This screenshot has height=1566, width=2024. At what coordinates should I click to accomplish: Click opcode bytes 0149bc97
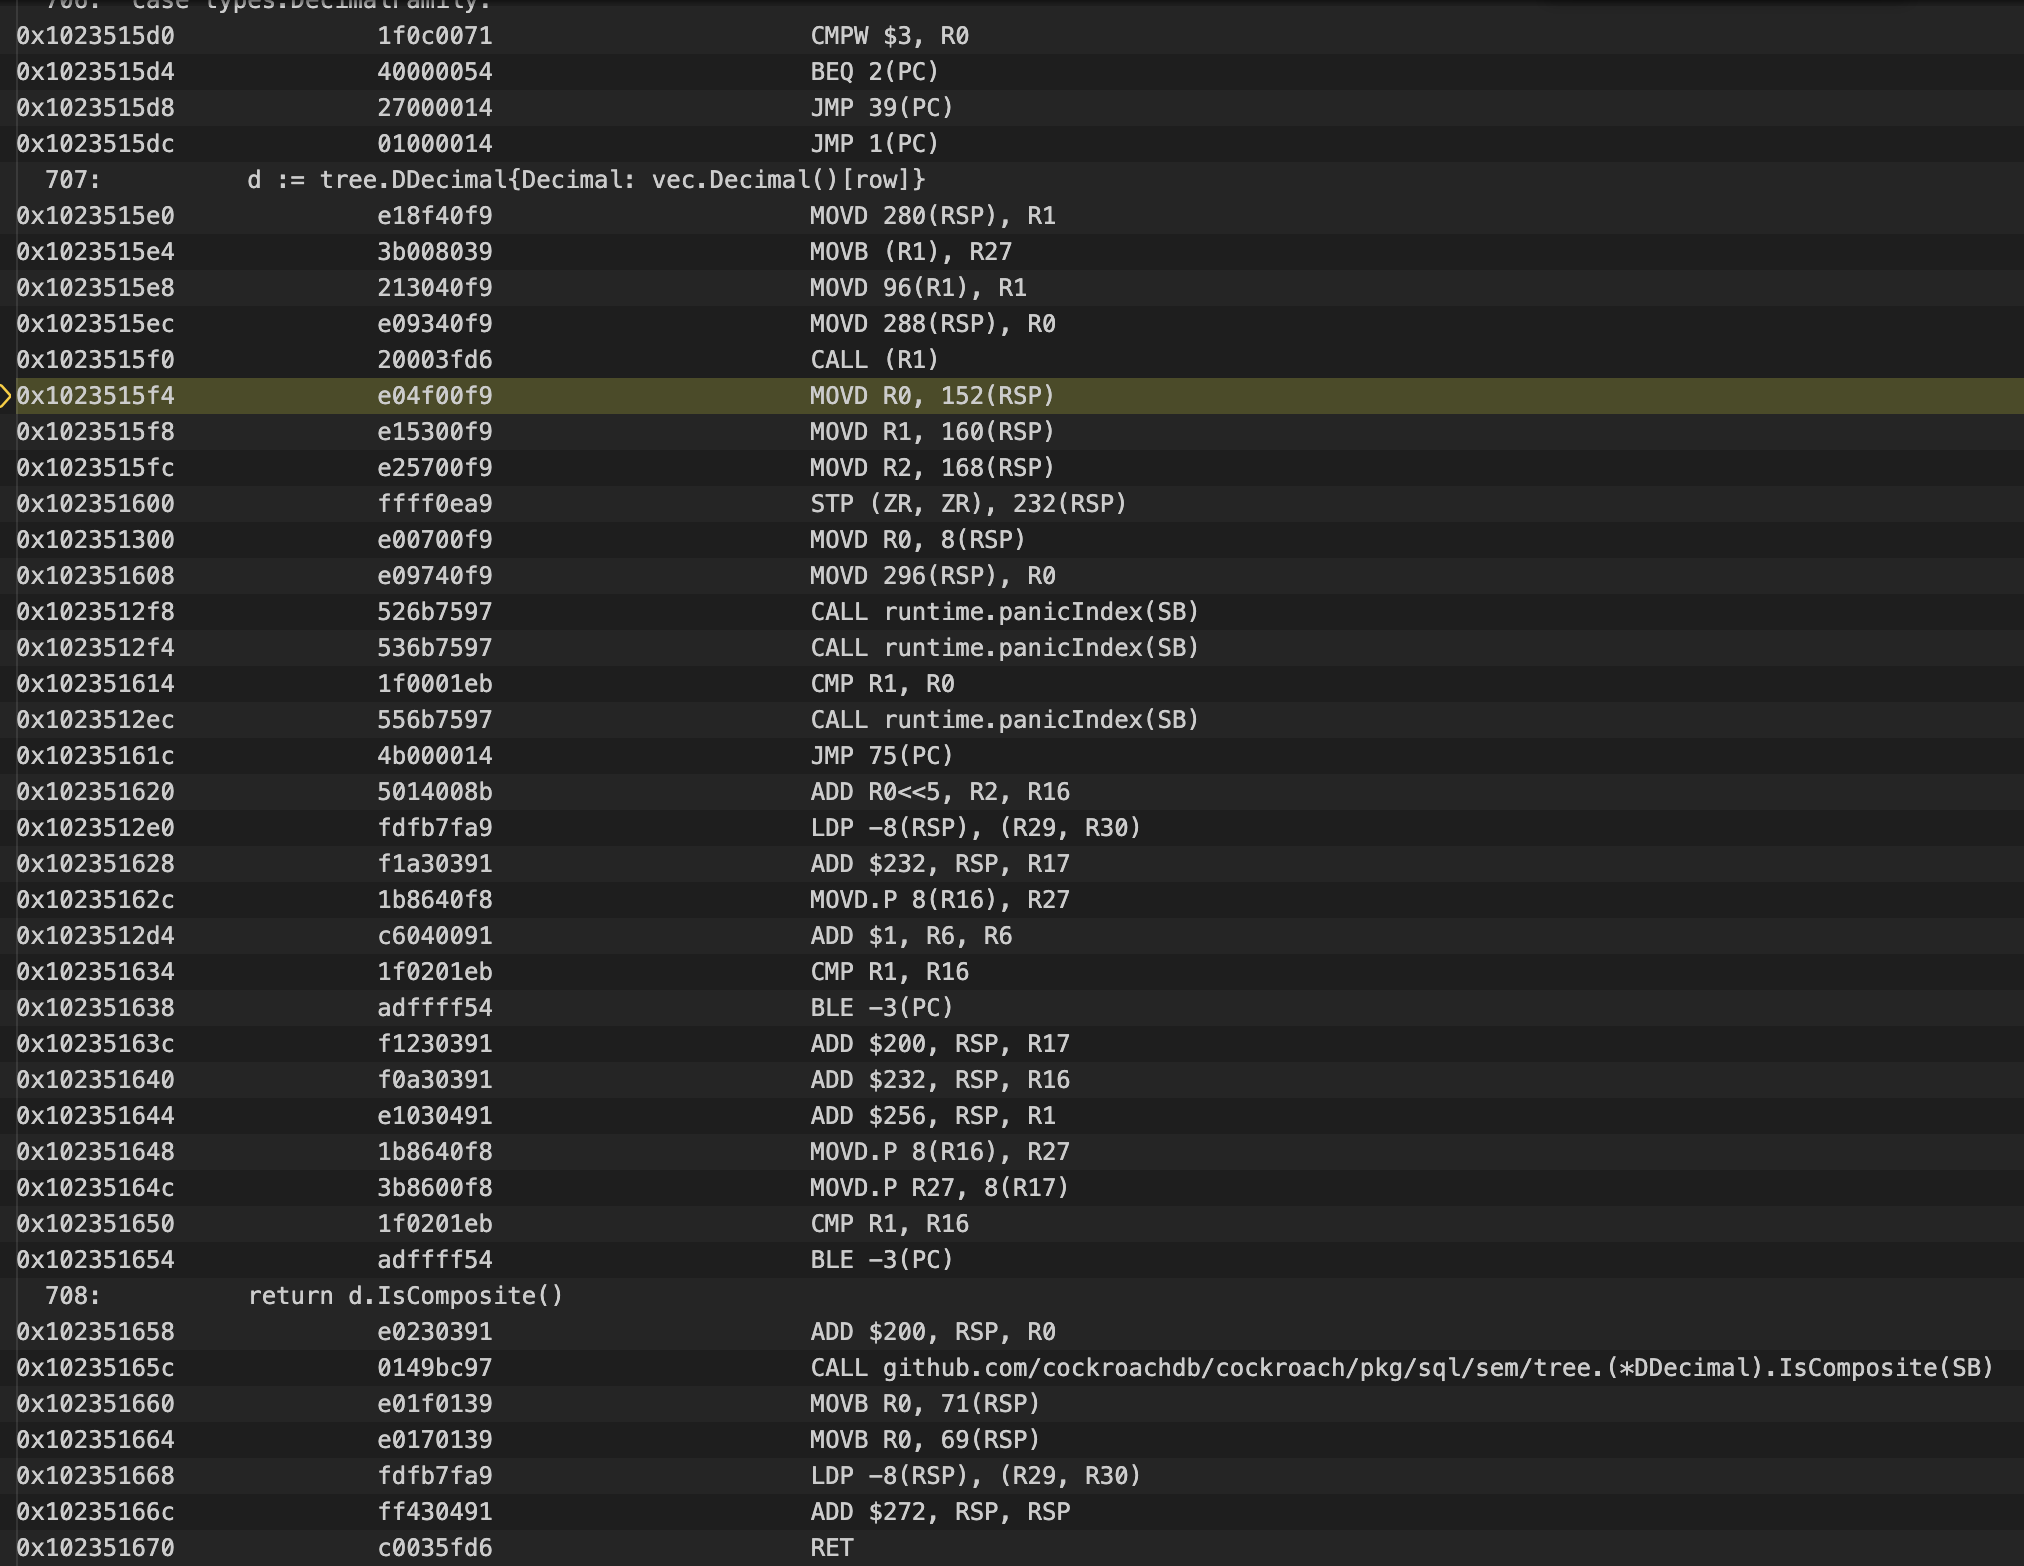(434, 1368)
